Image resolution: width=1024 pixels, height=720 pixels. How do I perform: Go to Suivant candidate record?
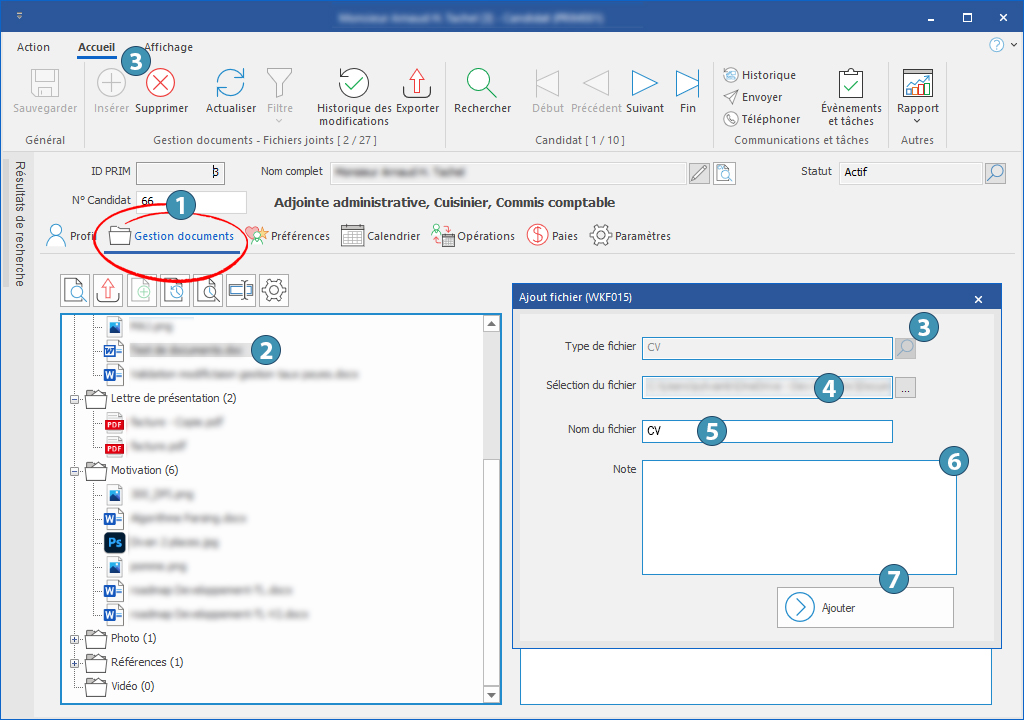[645, 83]
